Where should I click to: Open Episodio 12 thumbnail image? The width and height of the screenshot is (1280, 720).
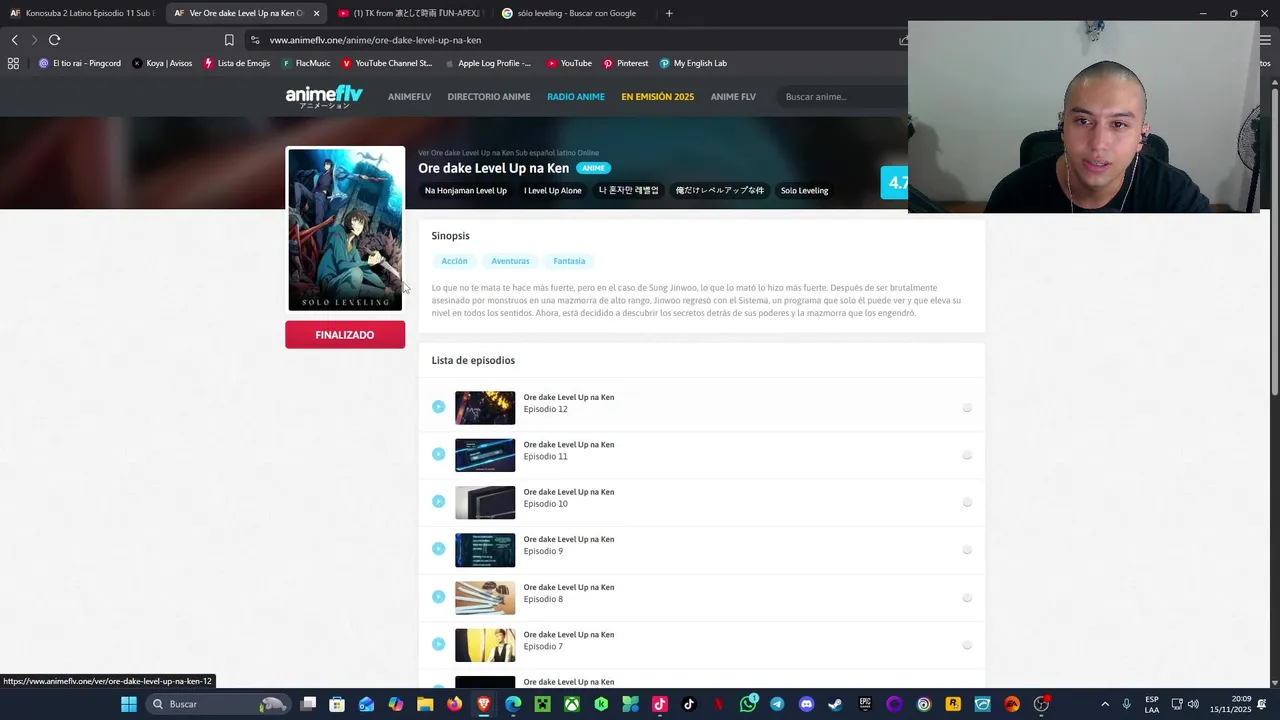(485, 408)
